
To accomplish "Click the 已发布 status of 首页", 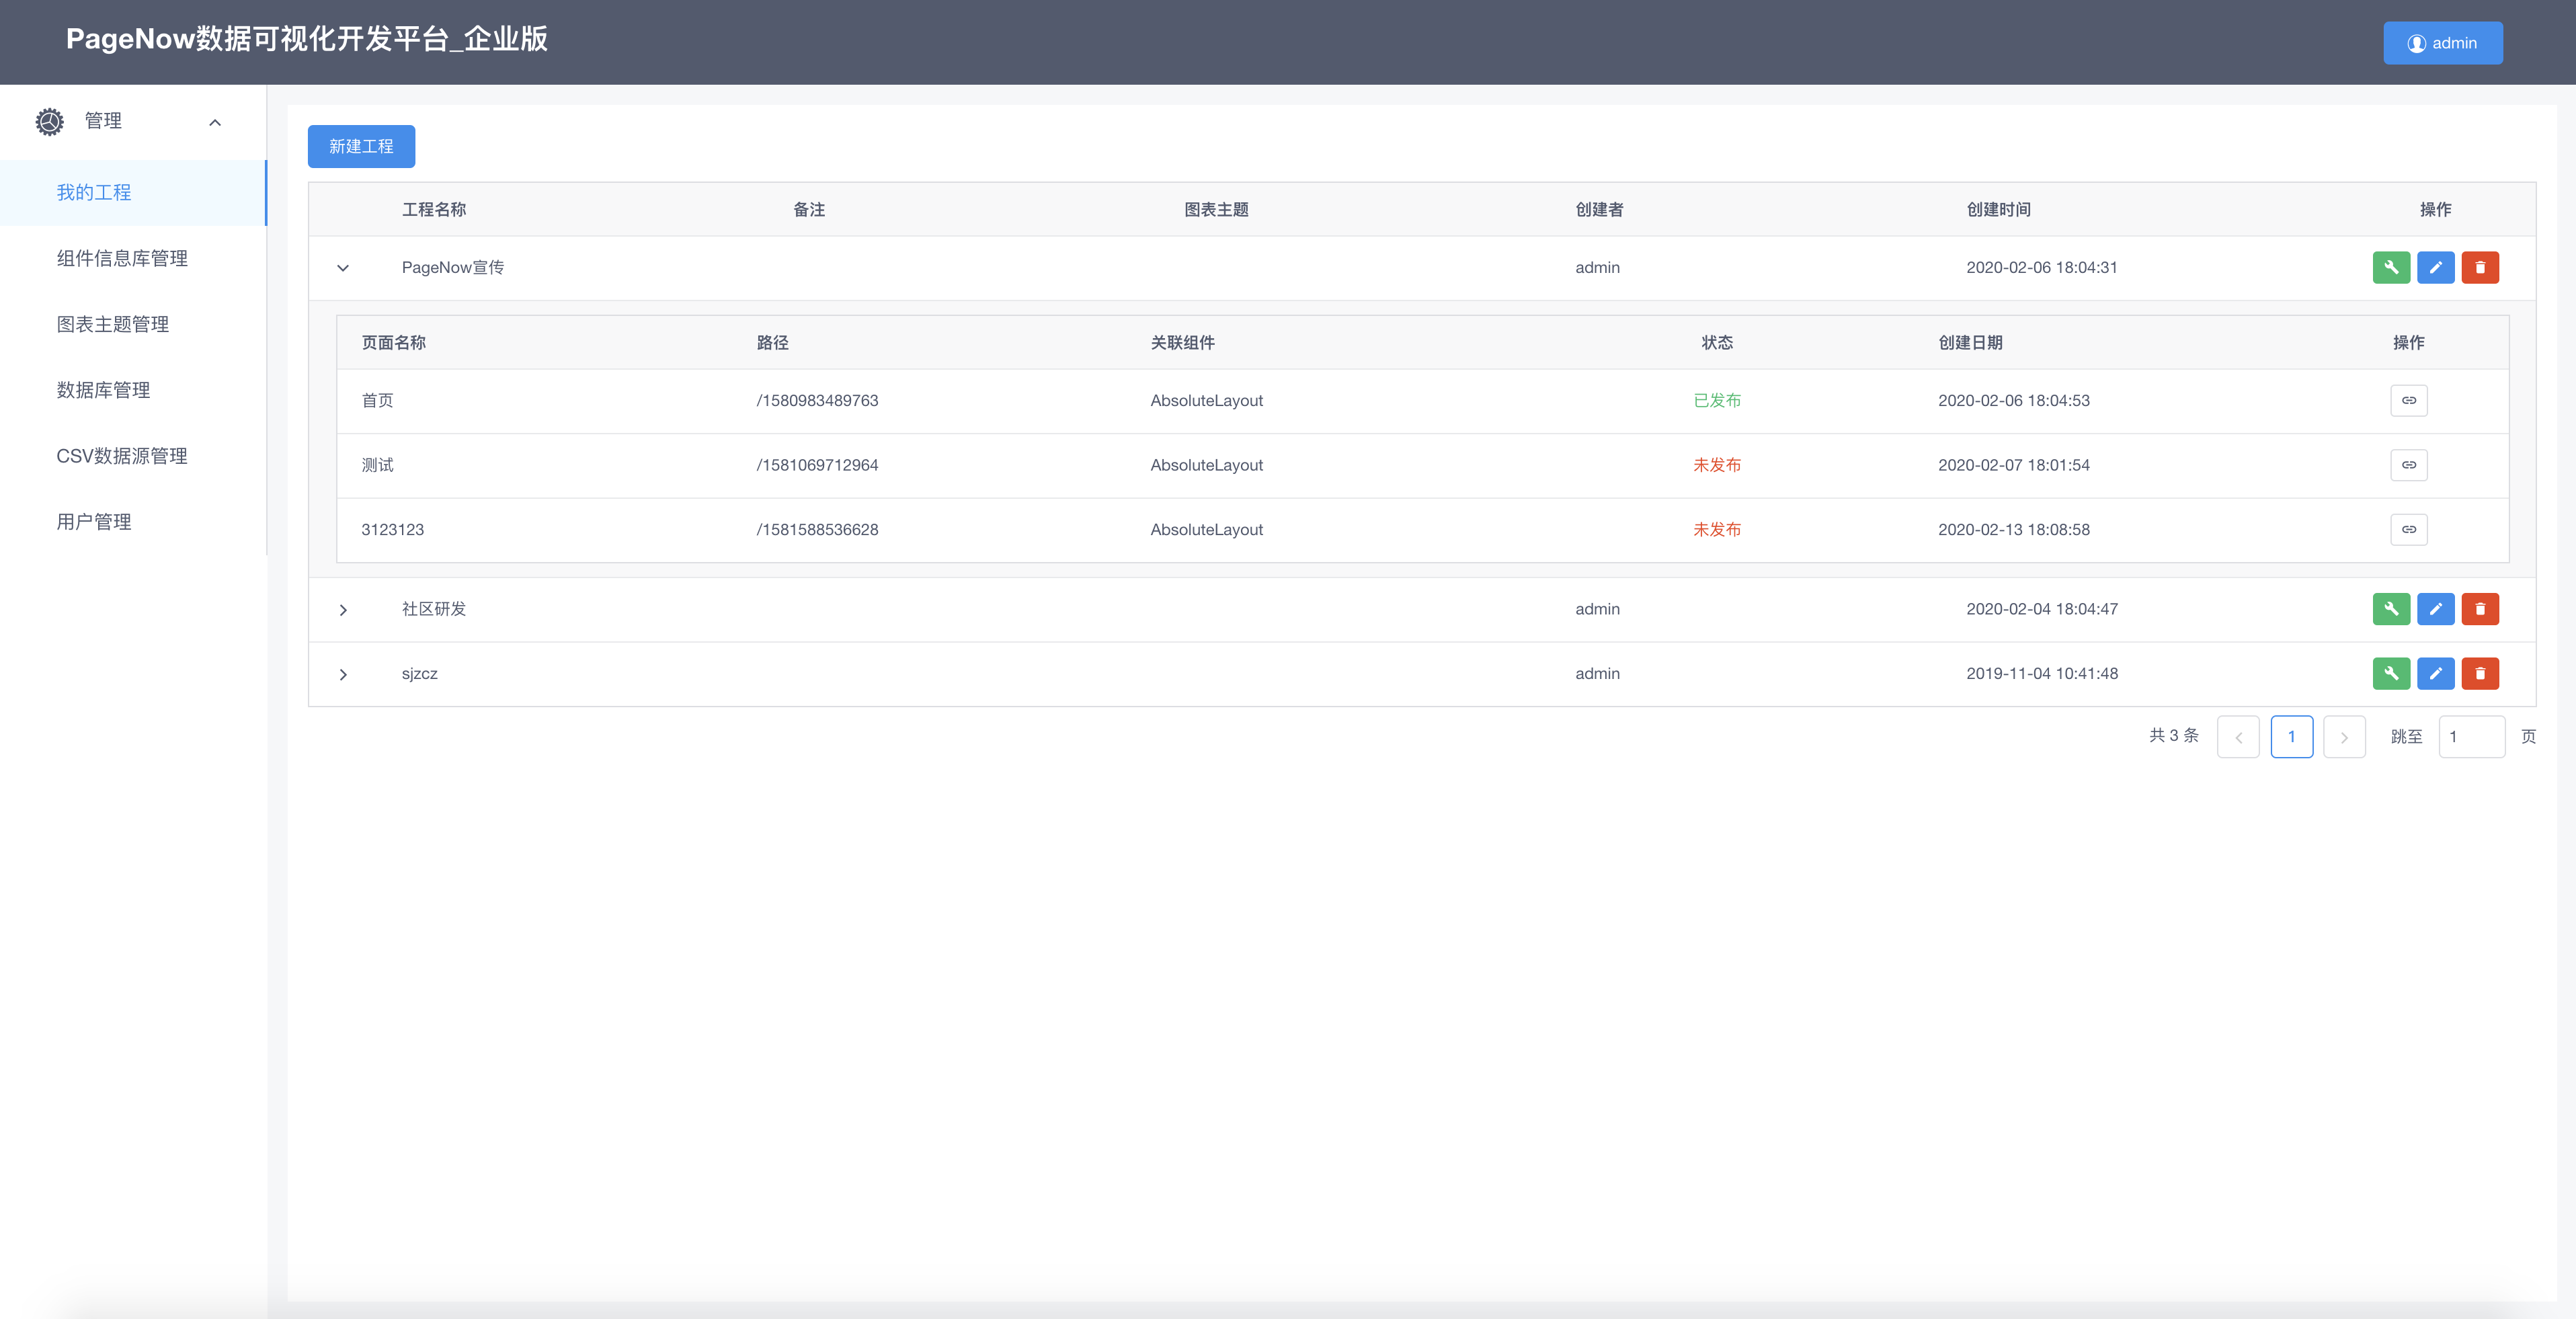I will click(1716, 400).
